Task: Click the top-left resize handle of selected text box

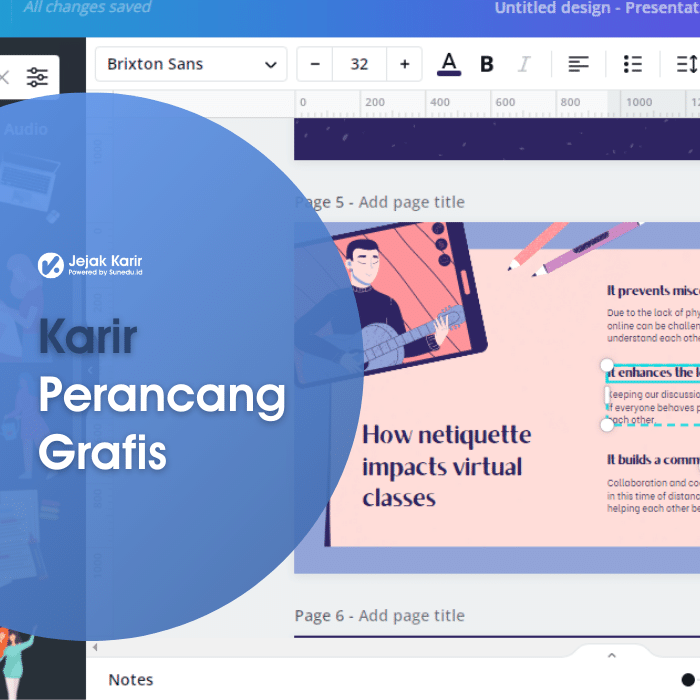Action: coord(607,365)
